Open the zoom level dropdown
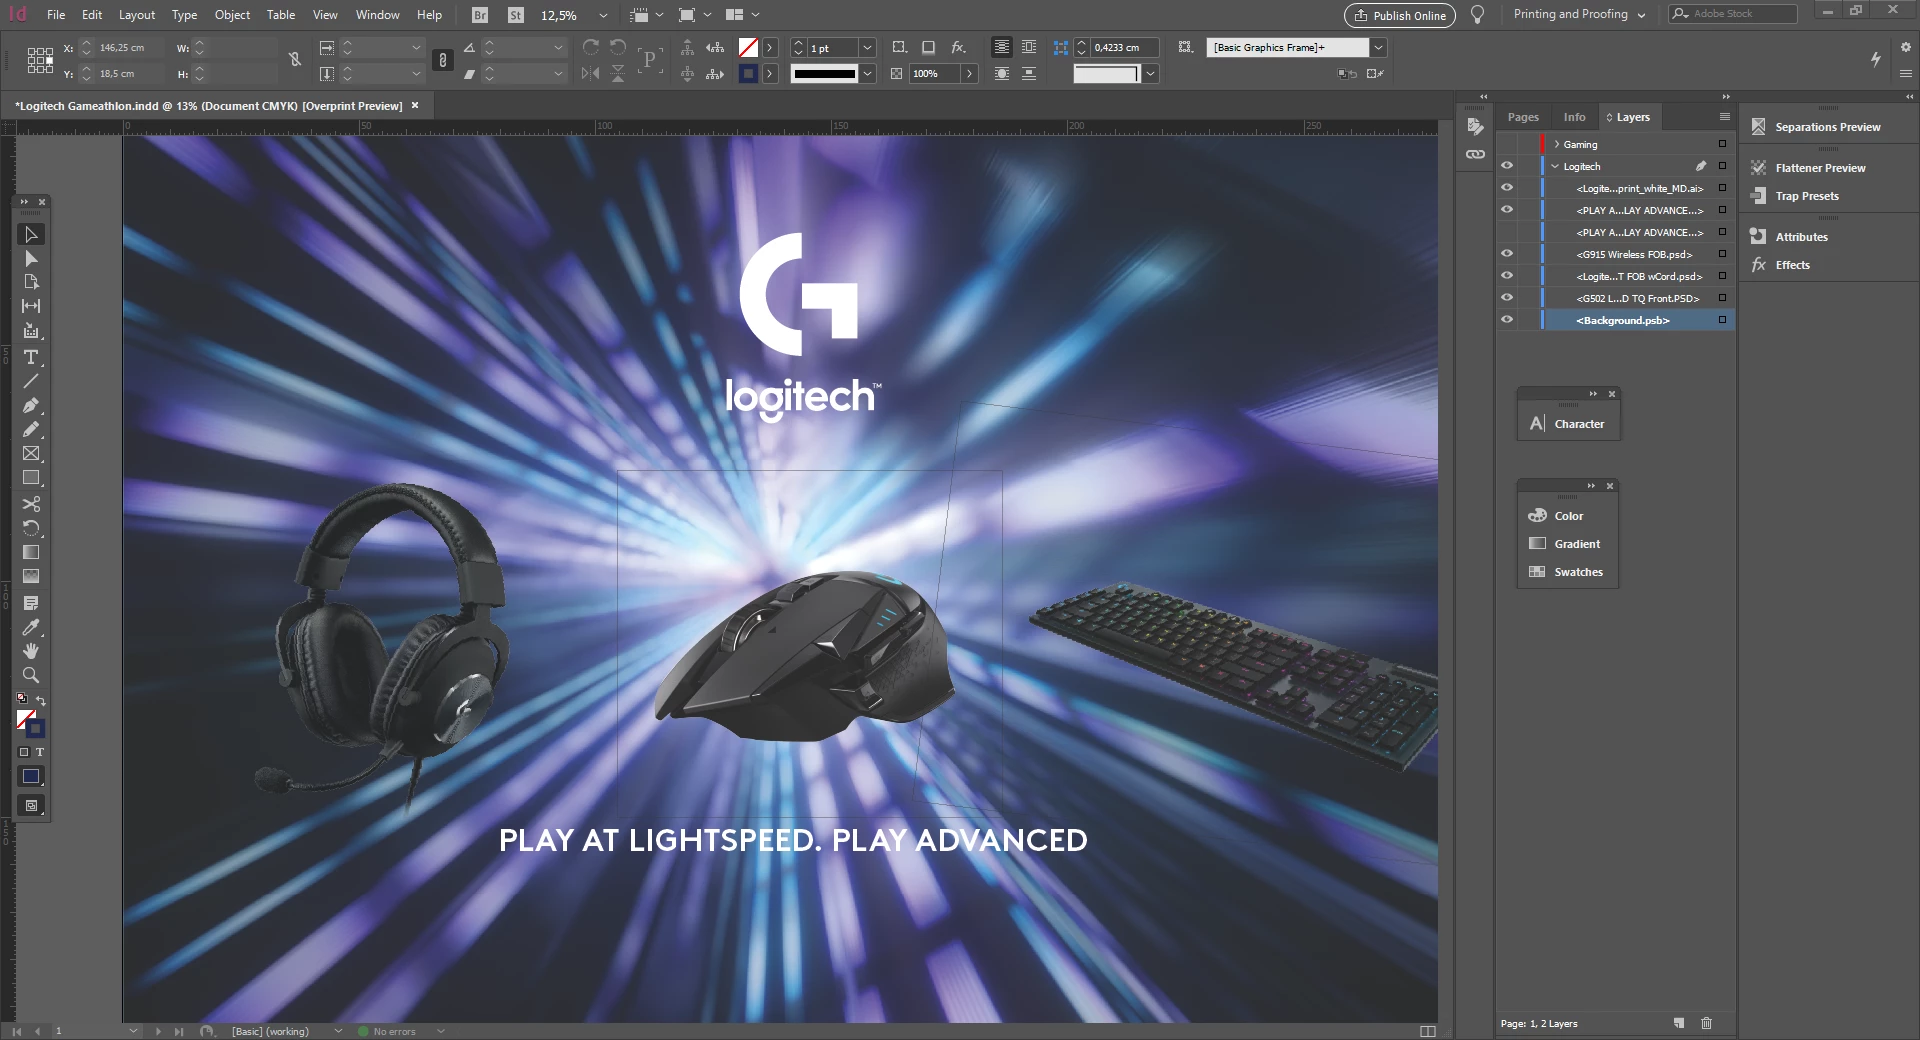The width and height of the screenshot is (1920, 1040). click(x=603, y=15)
